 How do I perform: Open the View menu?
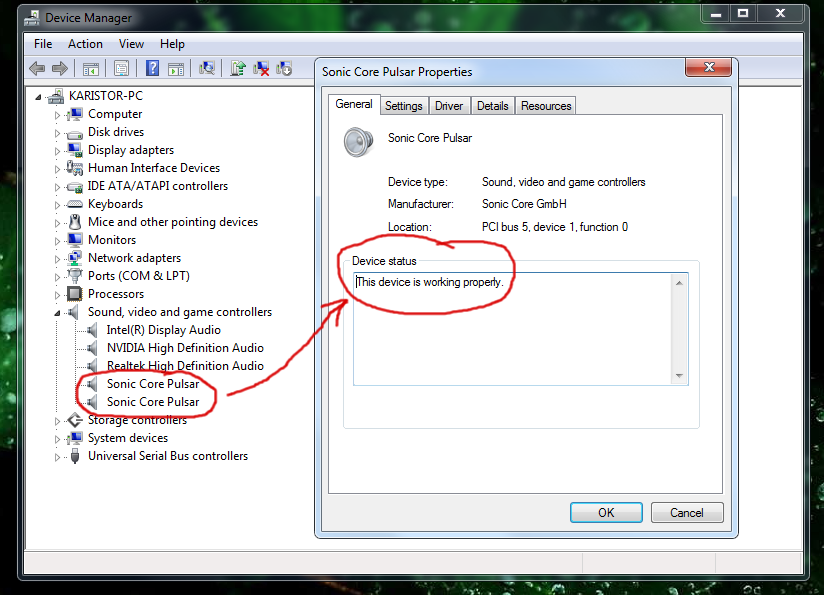(131, 44)
